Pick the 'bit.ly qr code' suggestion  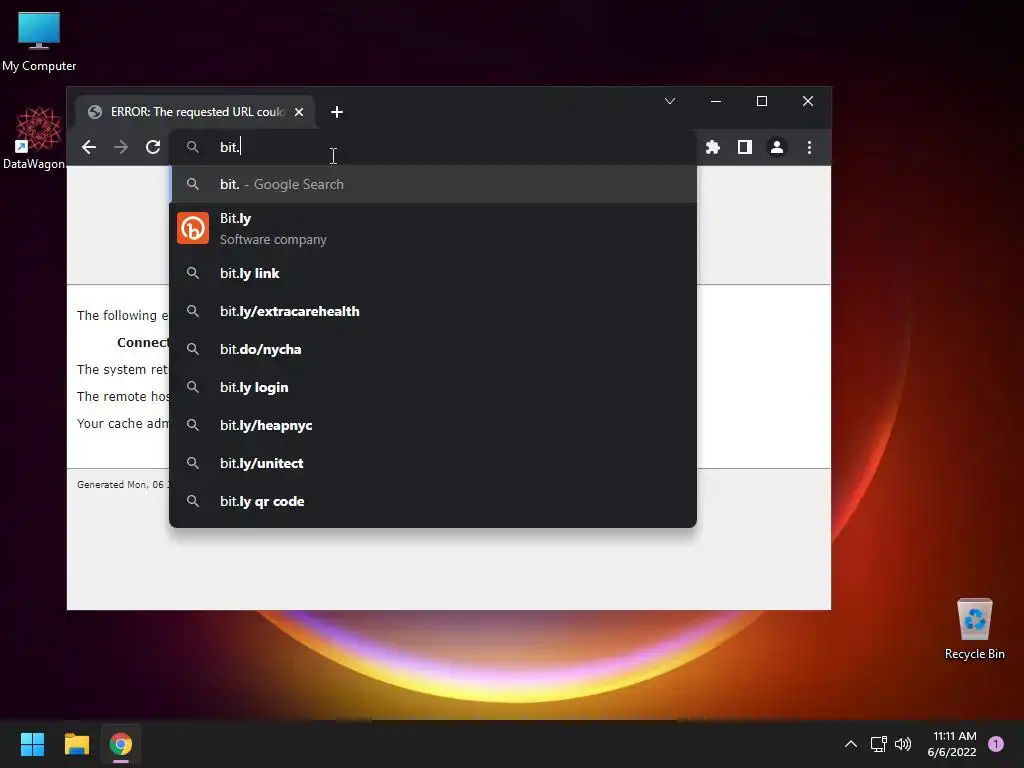coord(432,501)
